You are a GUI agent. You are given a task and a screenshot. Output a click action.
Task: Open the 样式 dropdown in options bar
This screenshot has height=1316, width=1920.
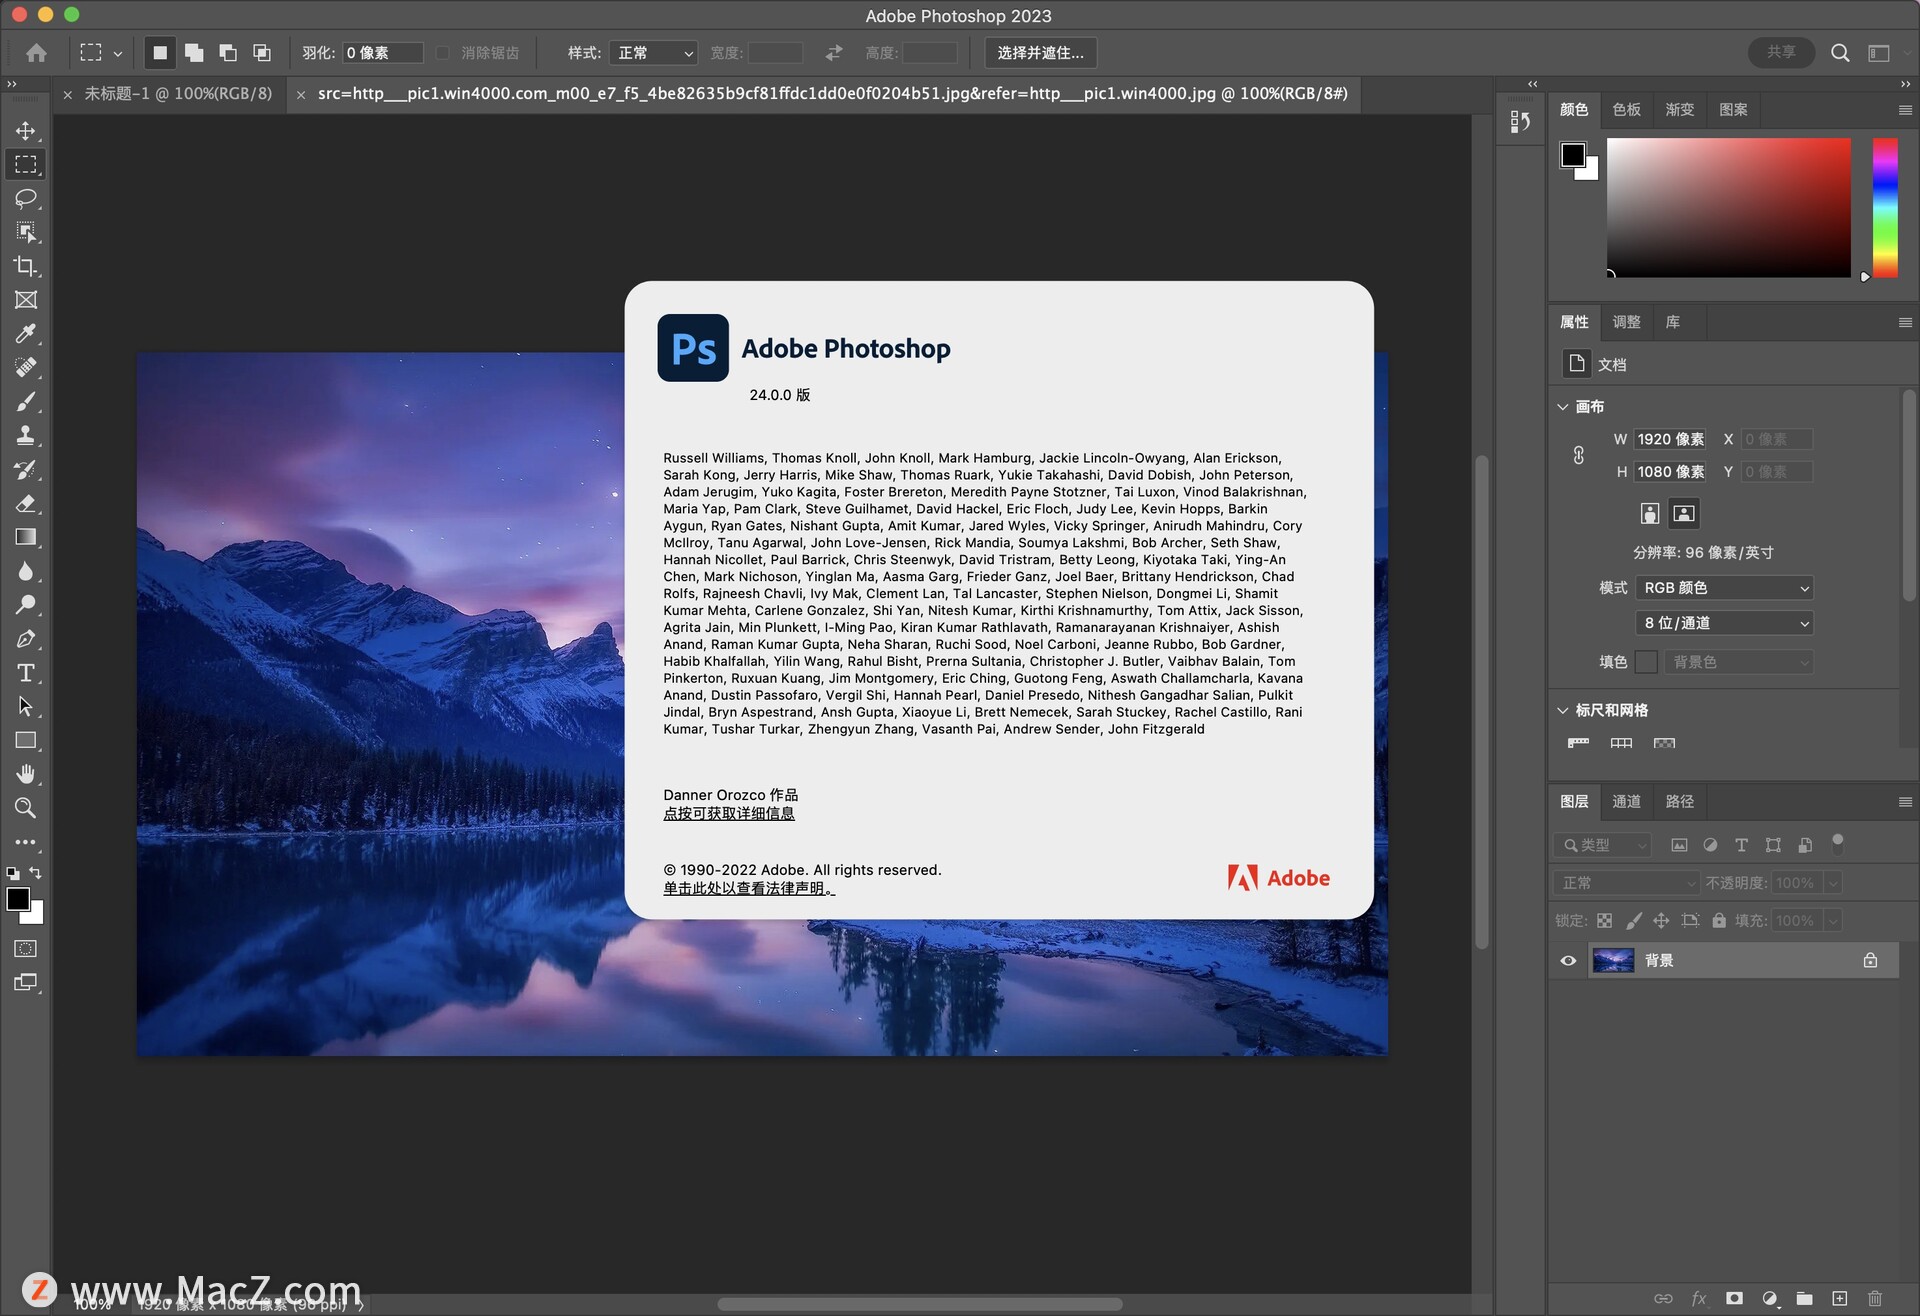tap(653, 53)
